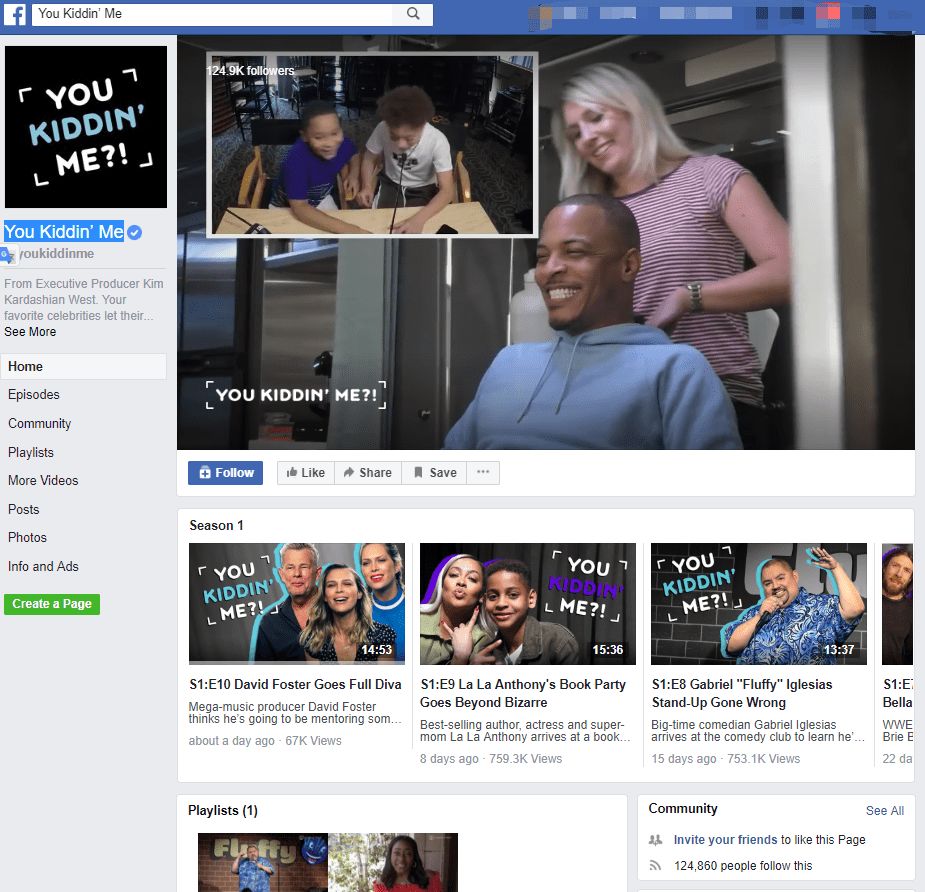Open the S1:E9 La La Anthony episode title
925x892 pixels.
coord(523,693)
